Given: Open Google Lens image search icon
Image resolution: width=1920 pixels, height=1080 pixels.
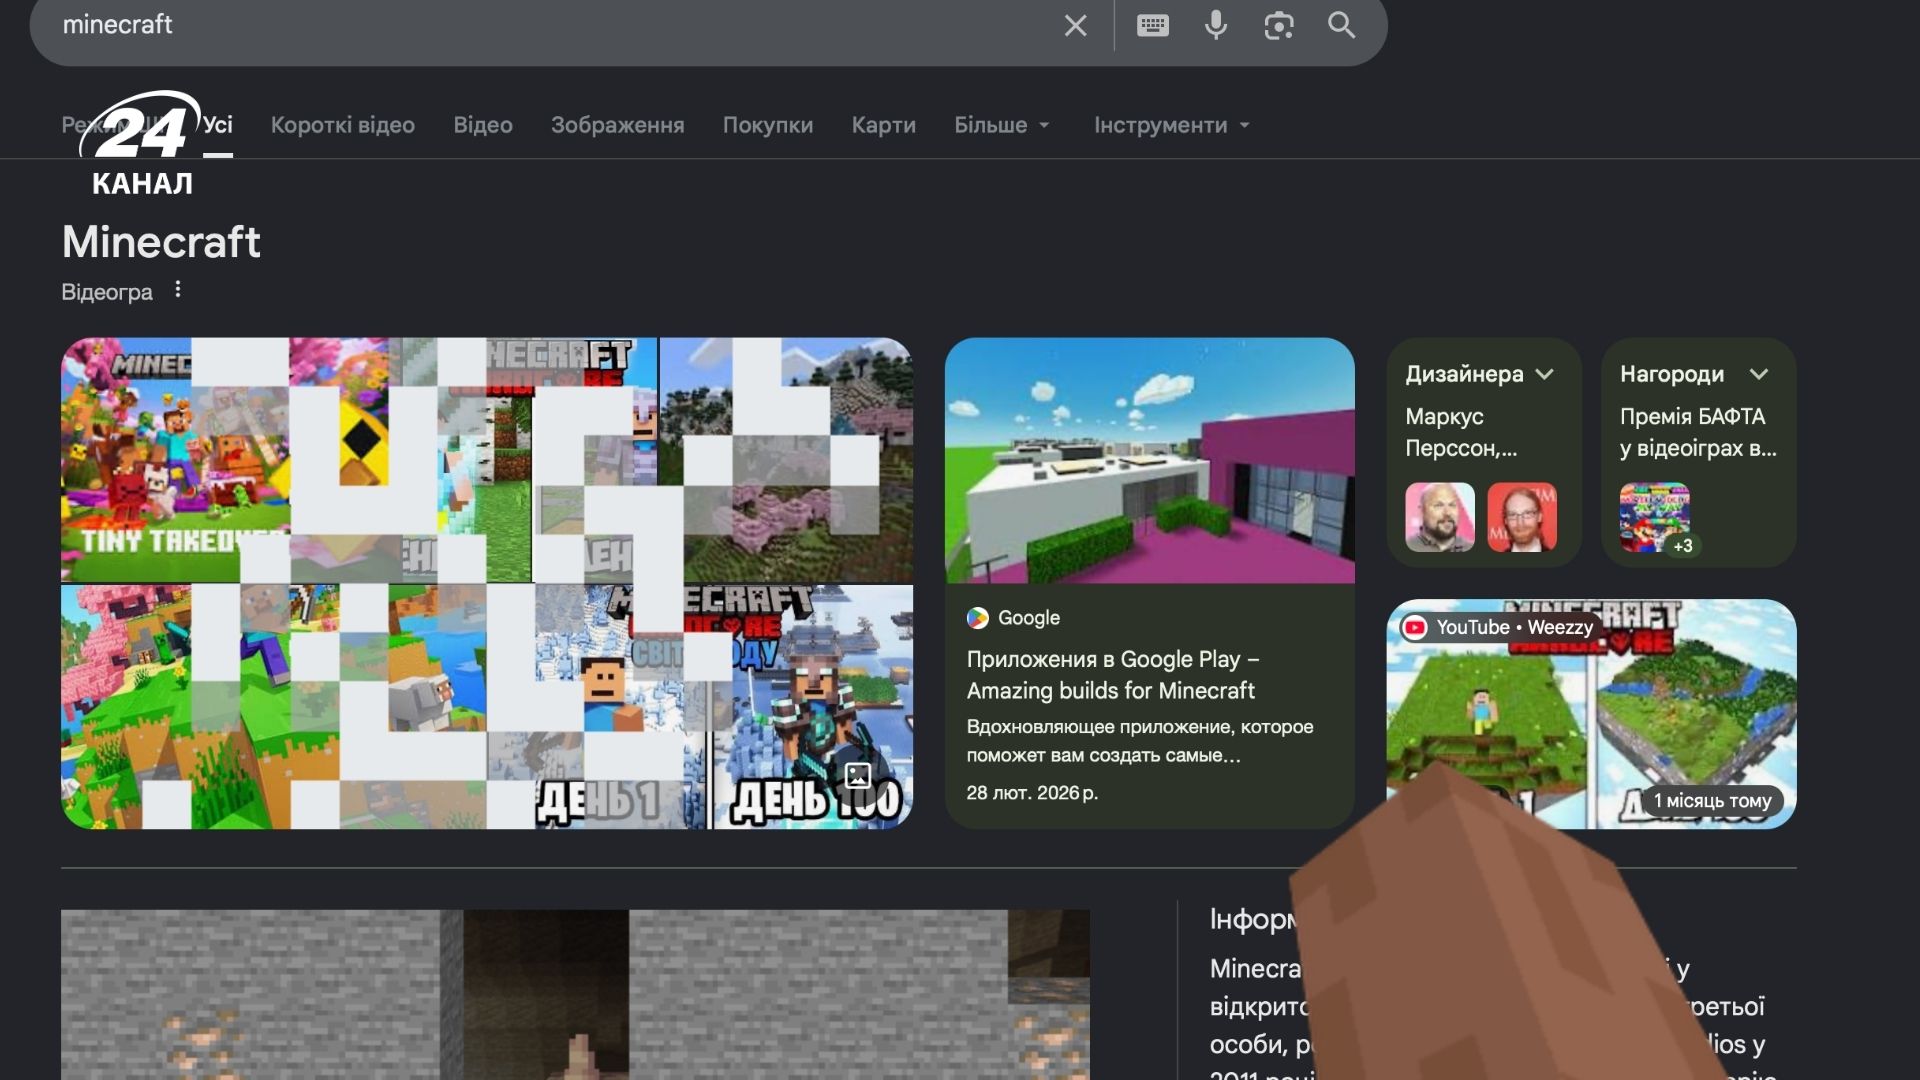Looking at the screenshot, I should [1279, 26].
